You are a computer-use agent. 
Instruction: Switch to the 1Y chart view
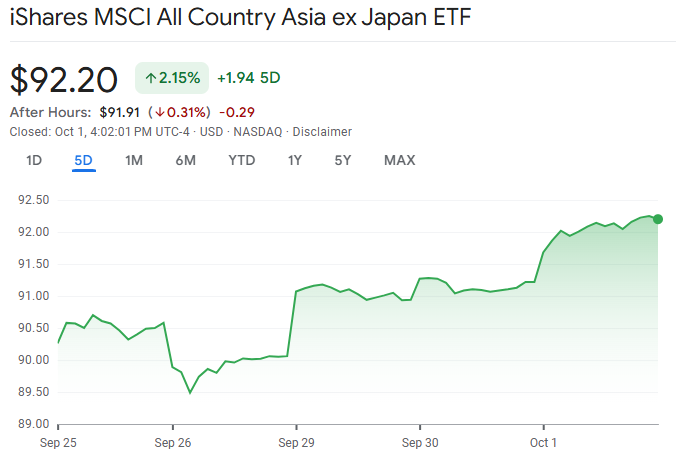295,160
